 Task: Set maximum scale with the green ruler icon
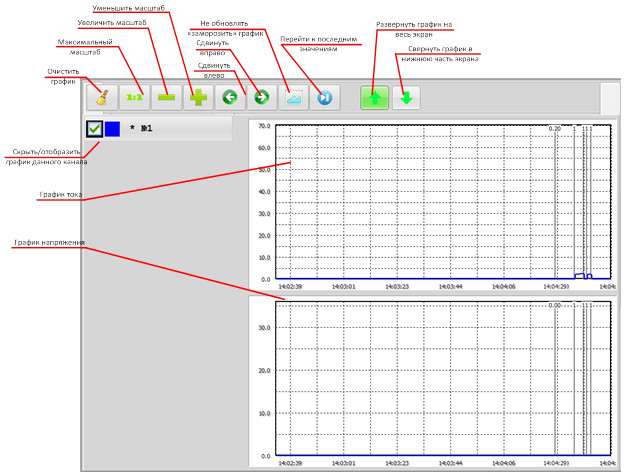point(135,97)
